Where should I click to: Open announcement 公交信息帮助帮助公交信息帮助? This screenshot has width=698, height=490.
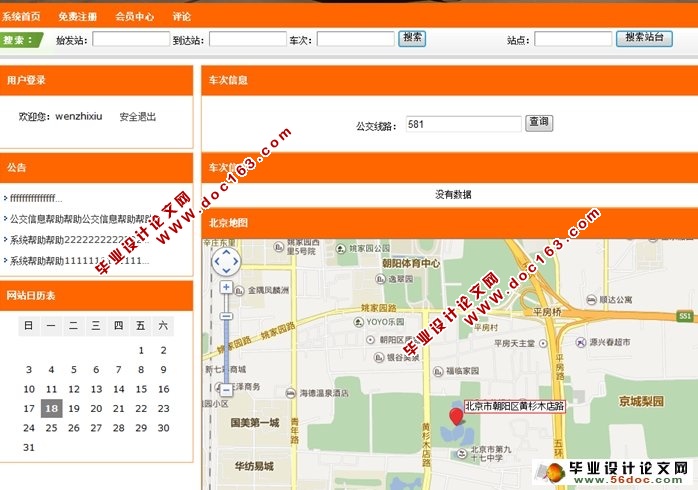[x=81, y=219]
